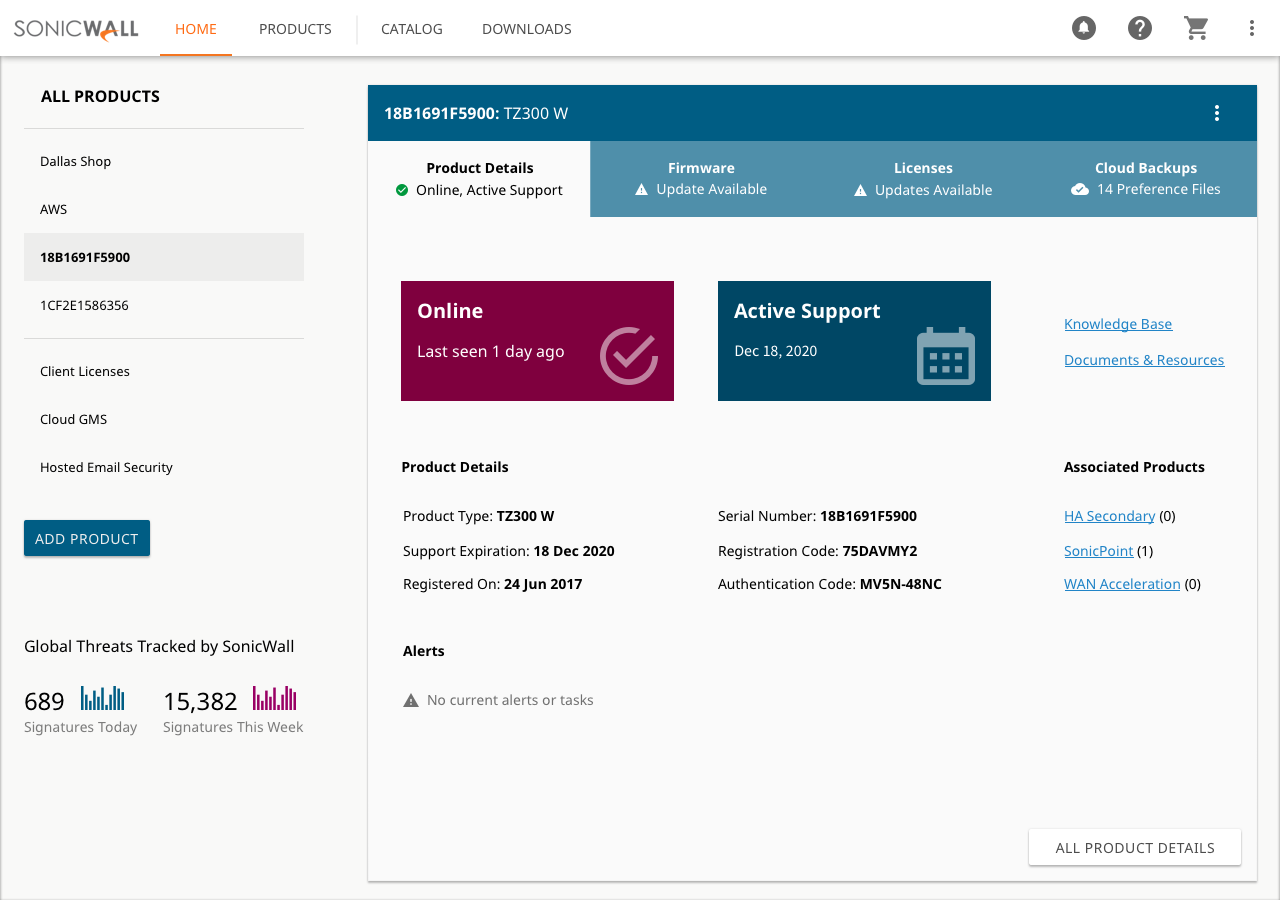The width and height of the screenshot is (1280, 900).
Task: Click the serial number value 18B1691F5900
Action: click(x=868, y=516)
